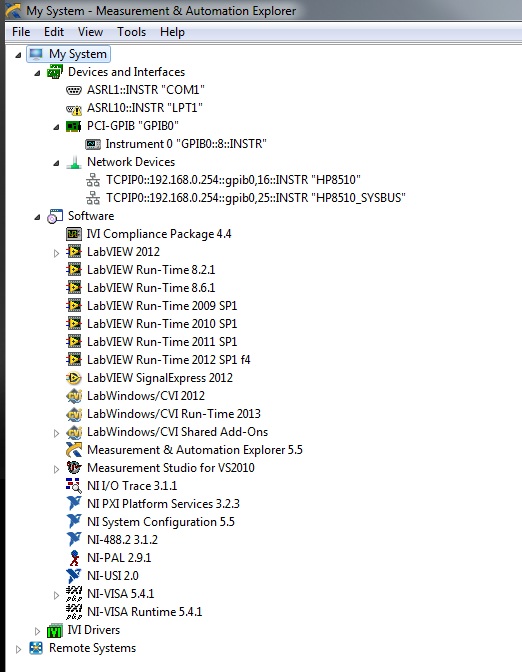
Task: Open the File menu
Action: (x=21, y=32)
